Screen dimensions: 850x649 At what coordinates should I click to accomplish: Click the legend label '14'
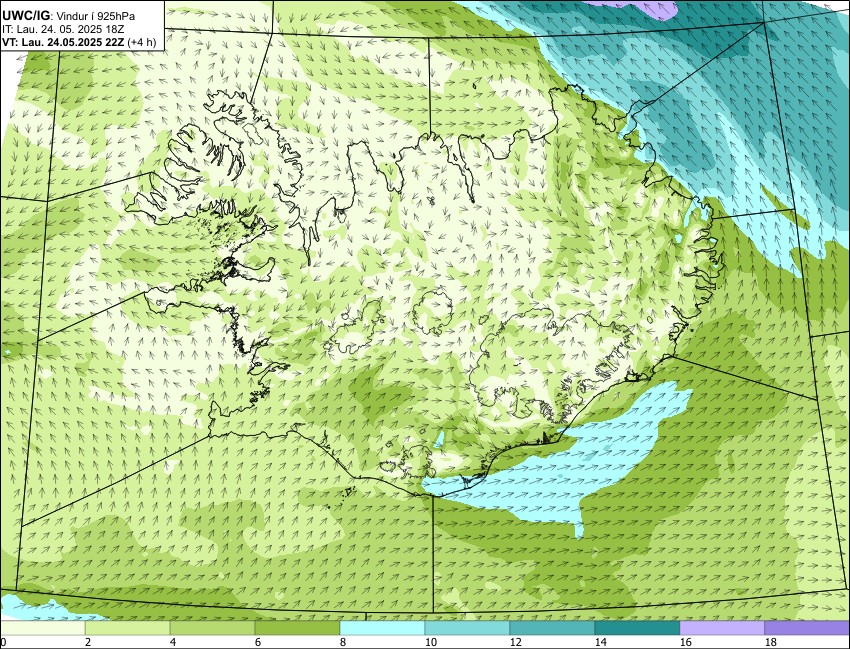coord(601,642)
